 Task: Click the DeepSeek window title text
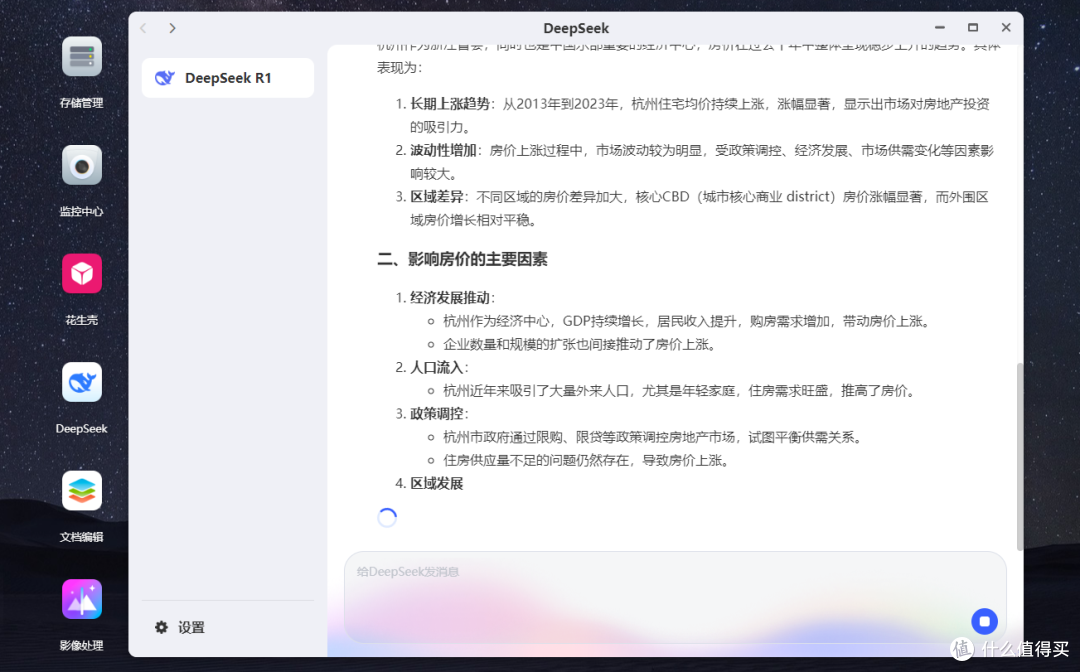576,28
